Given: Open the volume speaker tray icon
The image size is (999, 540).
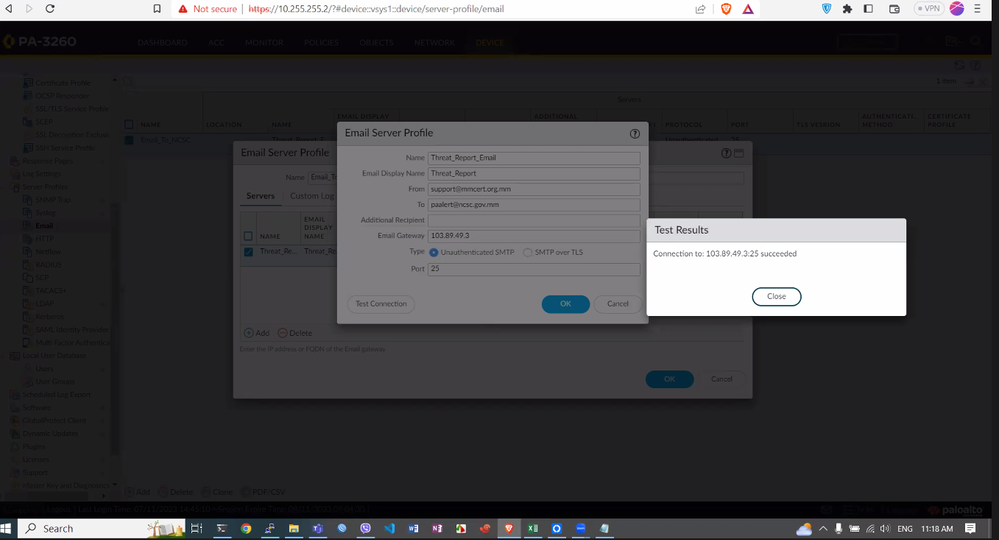Looking at the screenshot, I should (885, 529).
